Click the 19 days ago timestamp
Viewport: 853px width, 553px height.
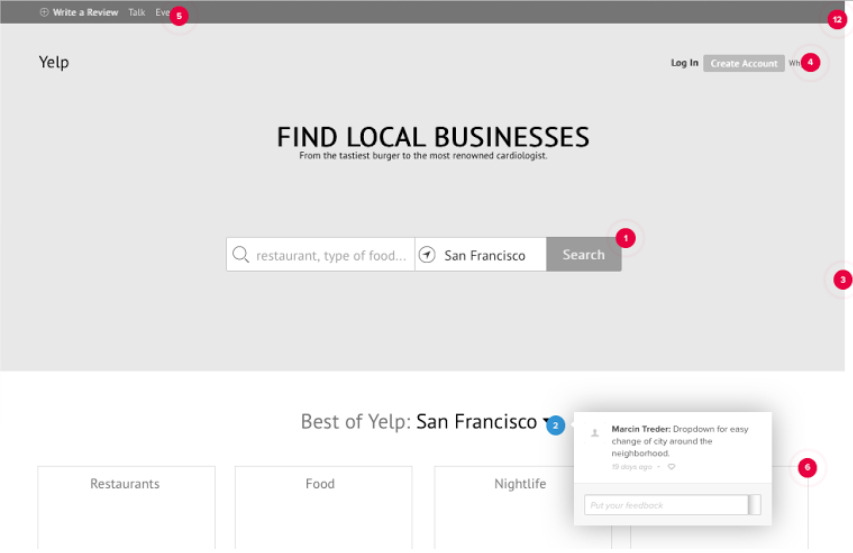coord(632,467)
